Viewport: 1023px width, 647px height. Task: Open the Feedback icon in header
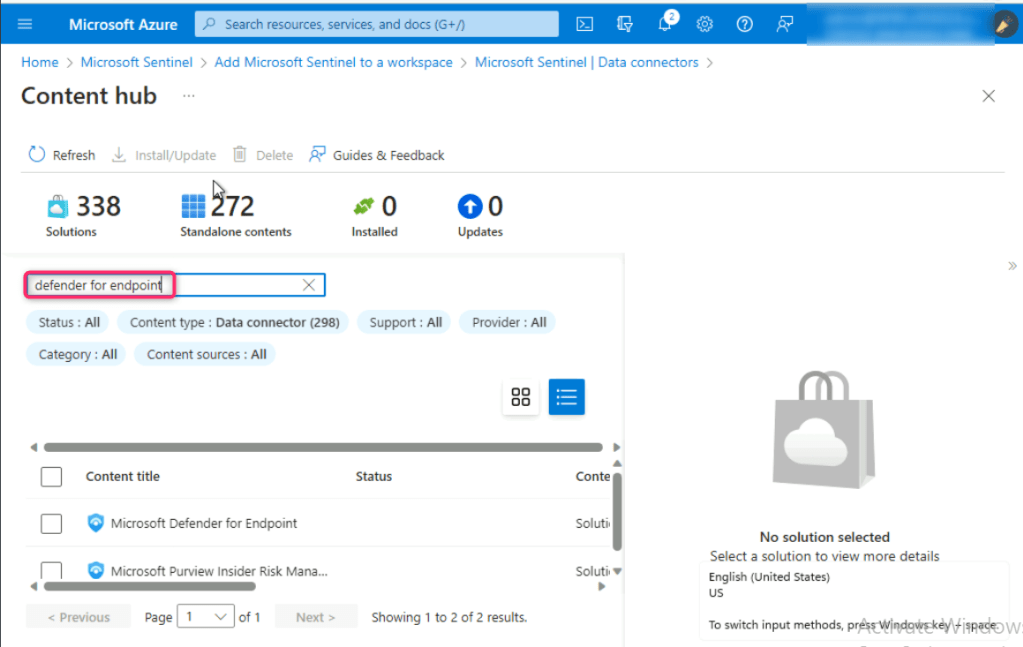click(785, 24)
